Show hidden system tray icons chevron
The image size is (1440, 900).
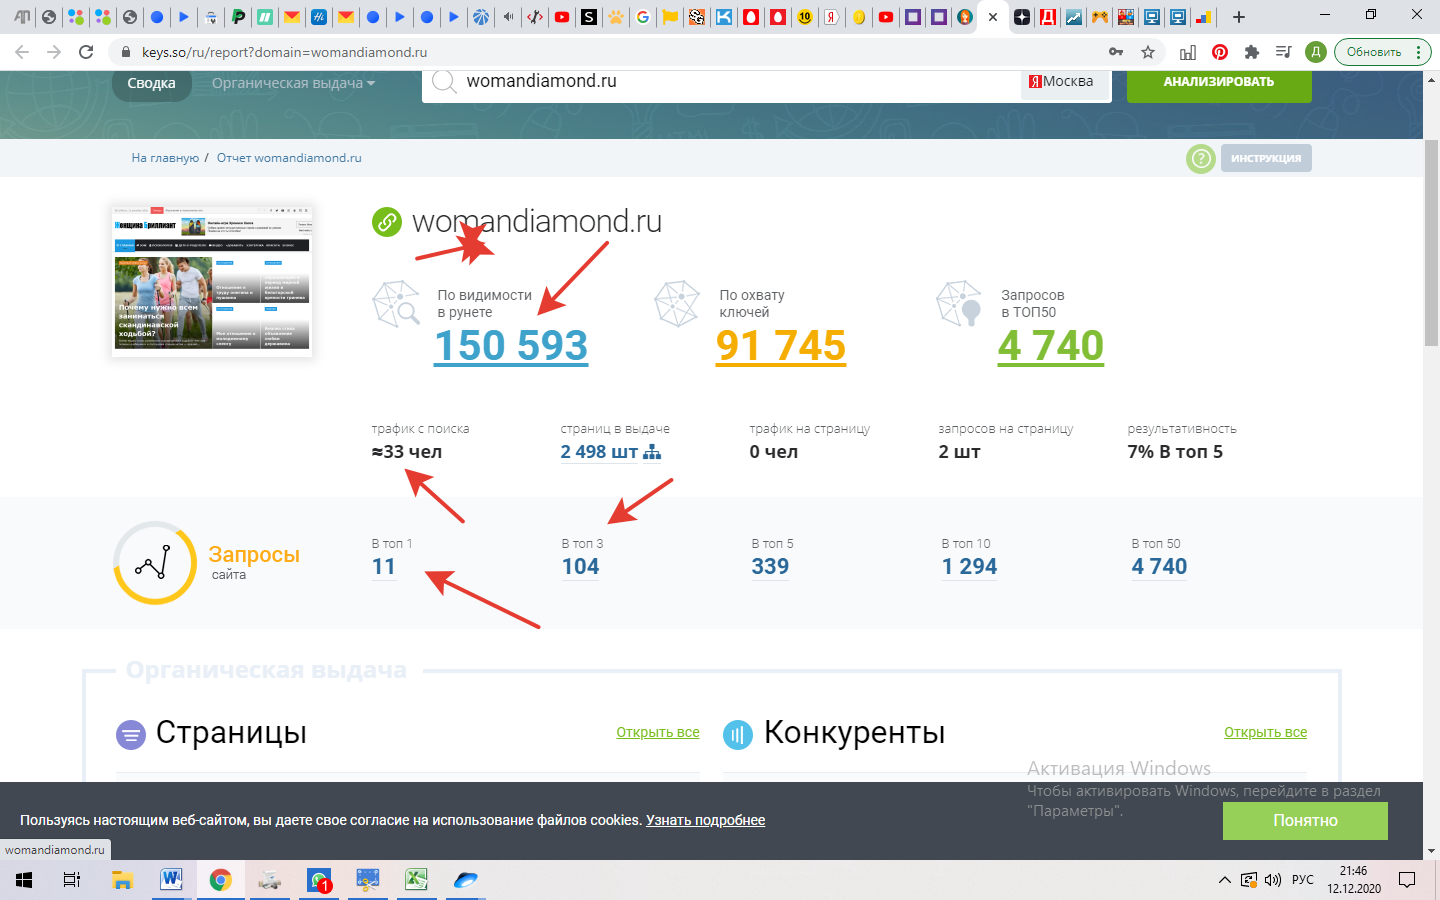[x=1224, y=880]
